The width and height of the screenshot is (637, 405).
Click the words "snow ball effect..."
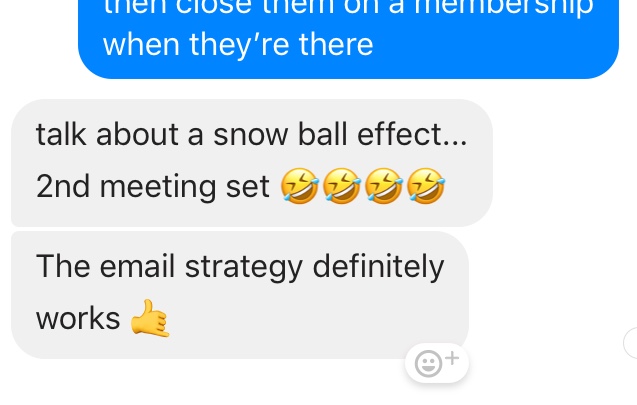pos(340,134)
